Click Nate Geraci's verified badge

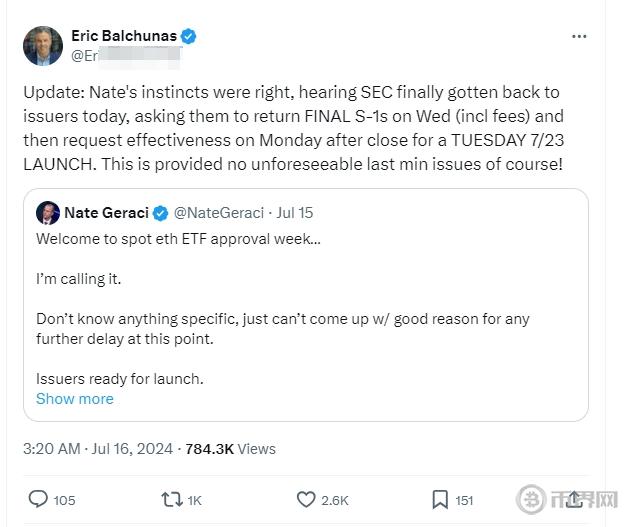tap(159, 212)
